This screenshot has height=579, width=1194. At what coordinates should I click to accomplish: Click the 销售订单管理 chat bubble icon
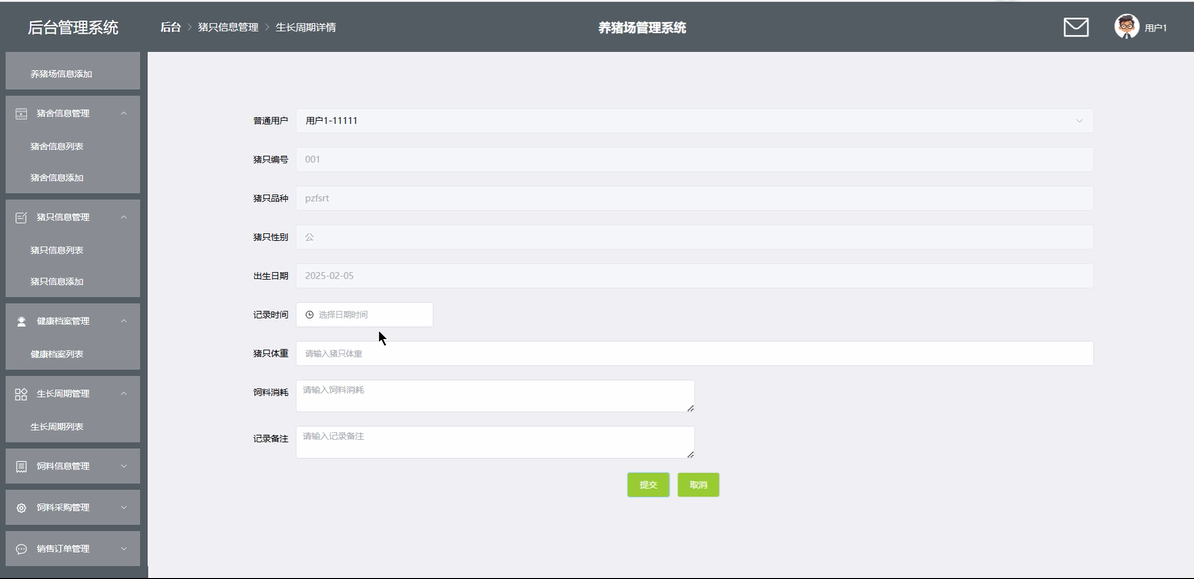point(21,549)
